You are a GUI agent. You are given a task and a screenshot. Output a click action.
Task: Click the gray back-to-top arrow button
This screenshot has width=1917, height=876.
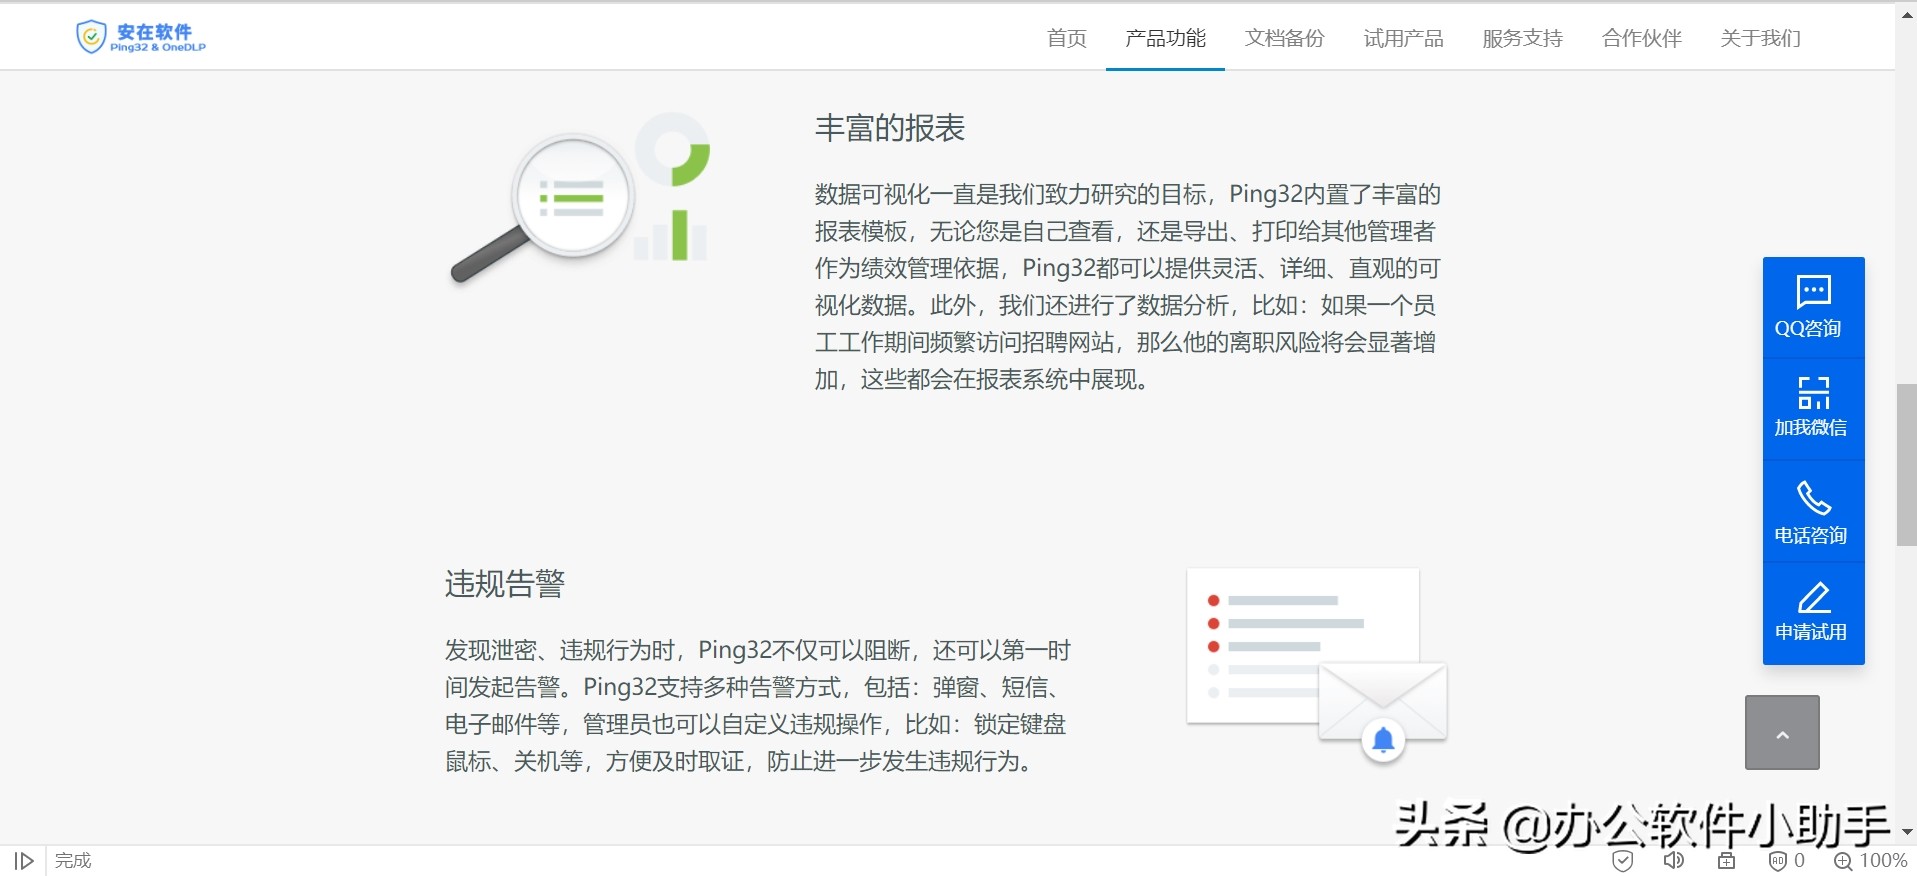(x=1782, y=732)
